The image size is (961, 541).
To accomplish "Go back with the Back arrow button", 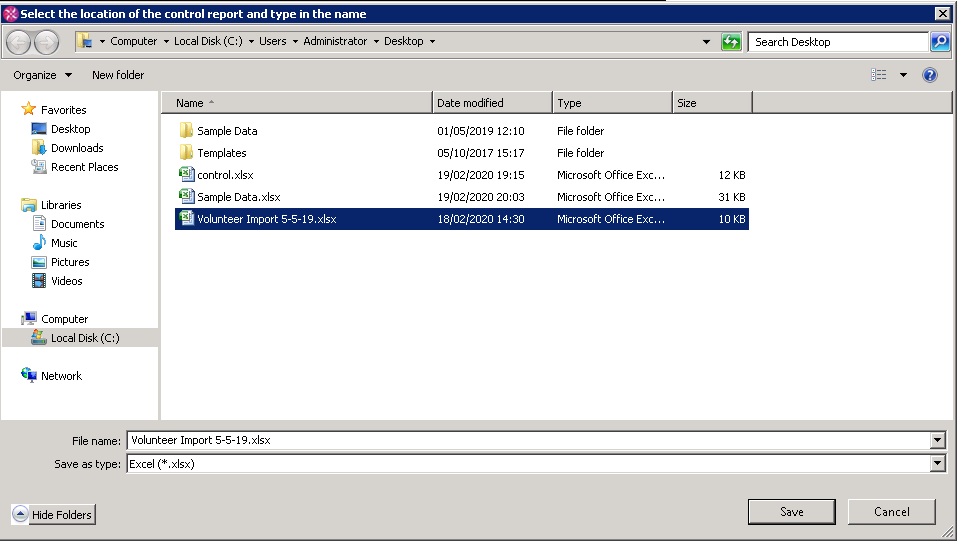I will tap(18, 42).
